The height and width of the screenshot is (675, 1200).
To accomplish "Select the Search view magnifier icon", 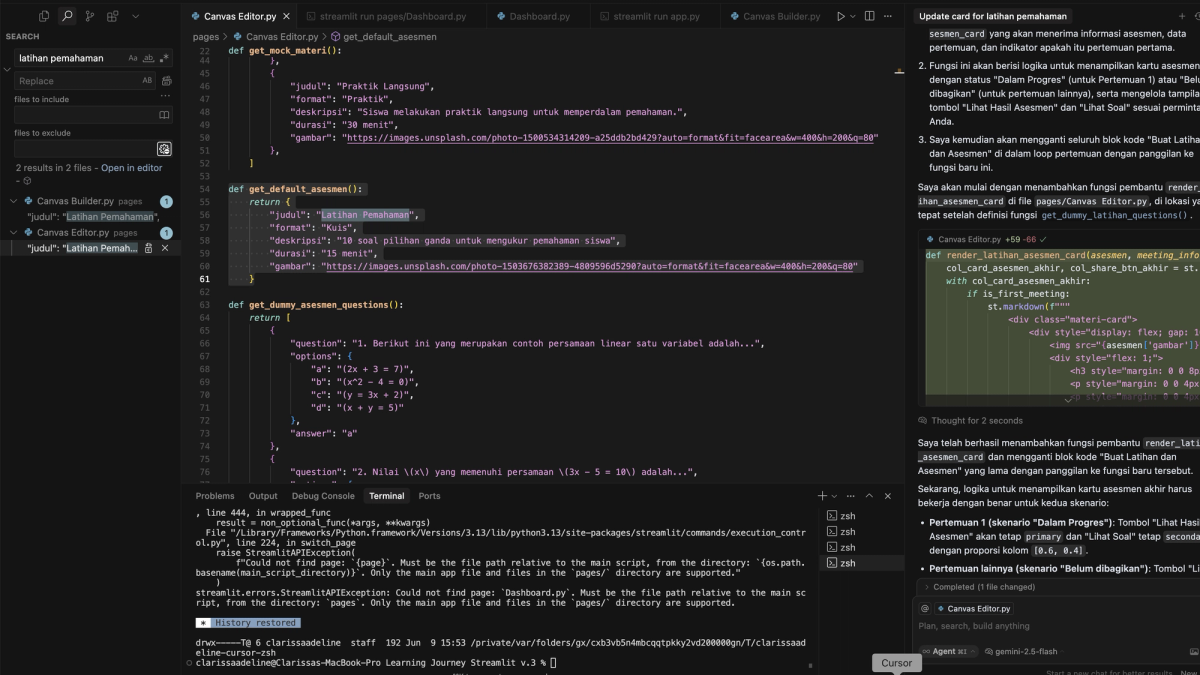I will pos(66,16).
